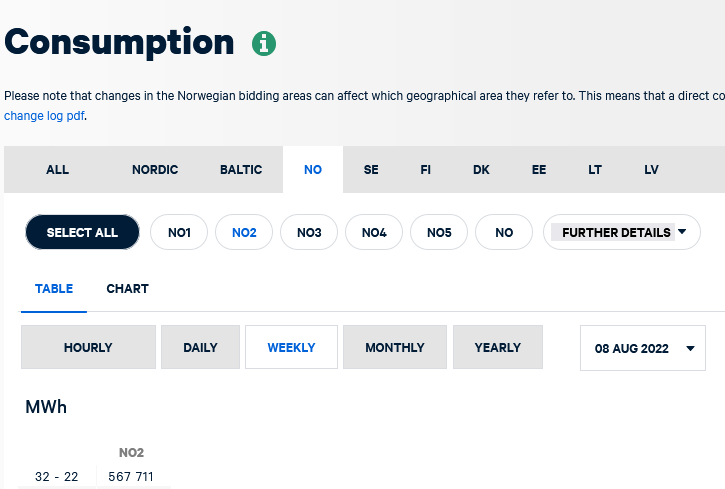Toggle the NO2 bidding area off
The width and height of the screenshot is (725, 489).
(244, 232)
